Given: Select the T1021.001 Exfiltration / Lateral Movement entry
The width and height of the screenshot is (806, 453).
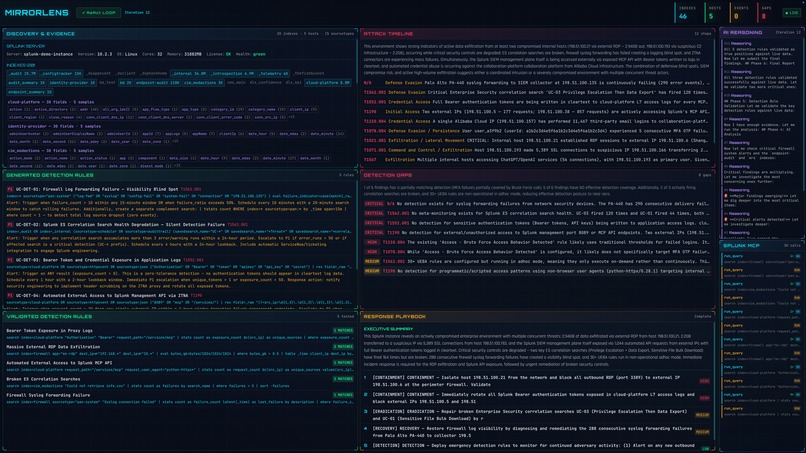Looking at the screenshot, I should (x=537, y=140).
